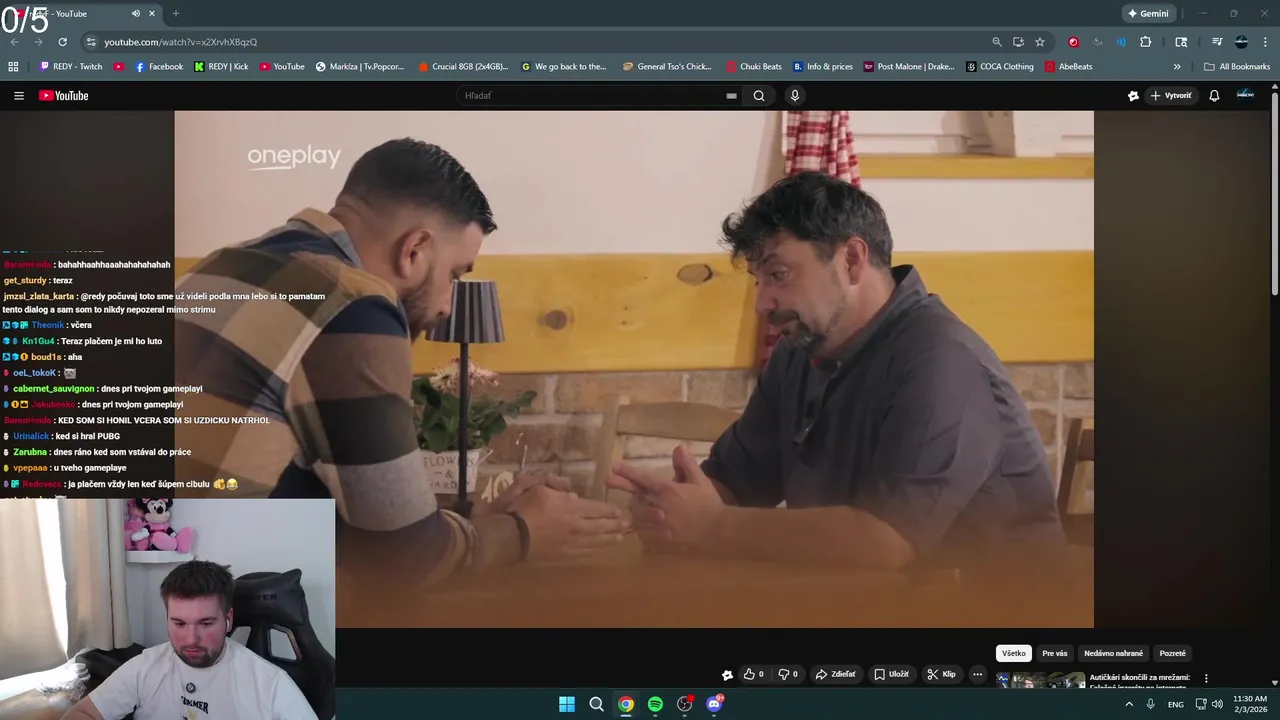Open Spotify from the taskbar
The width and height of the screenshot is (1280, 720).
[655, 704]
